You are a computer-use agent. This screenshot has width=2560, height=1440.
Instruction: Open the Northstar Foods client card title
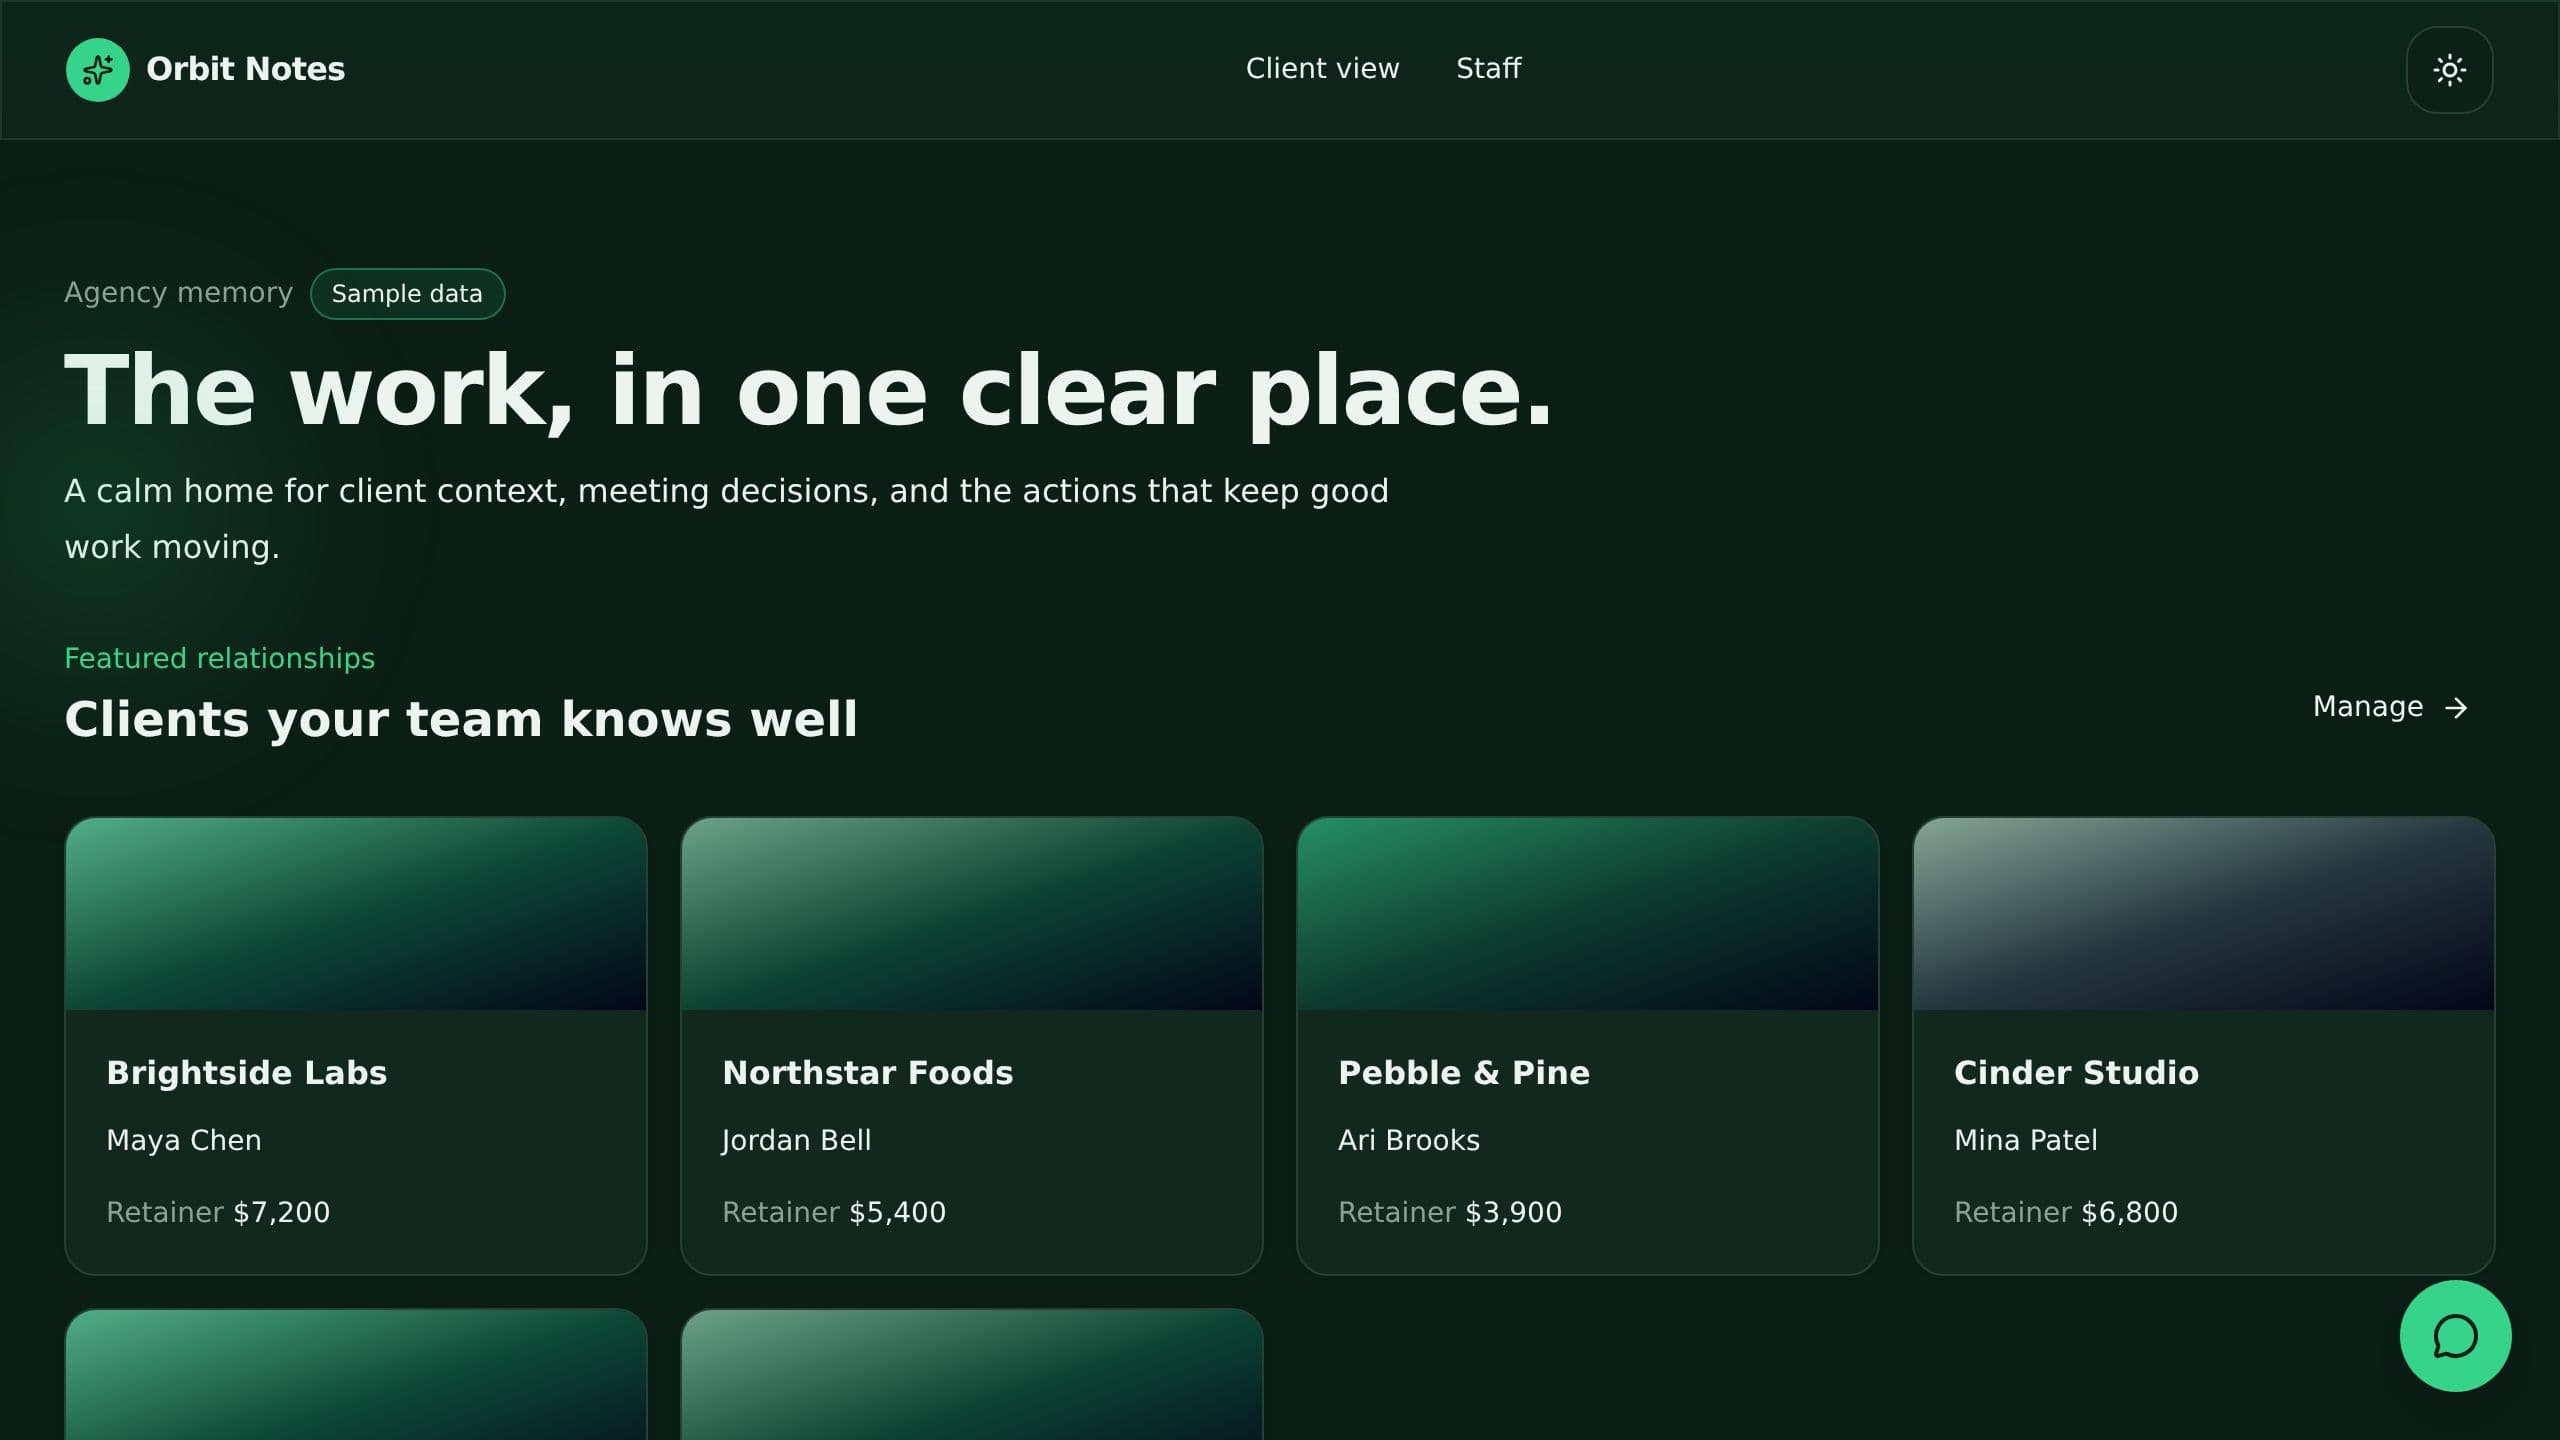[867, 1073]
